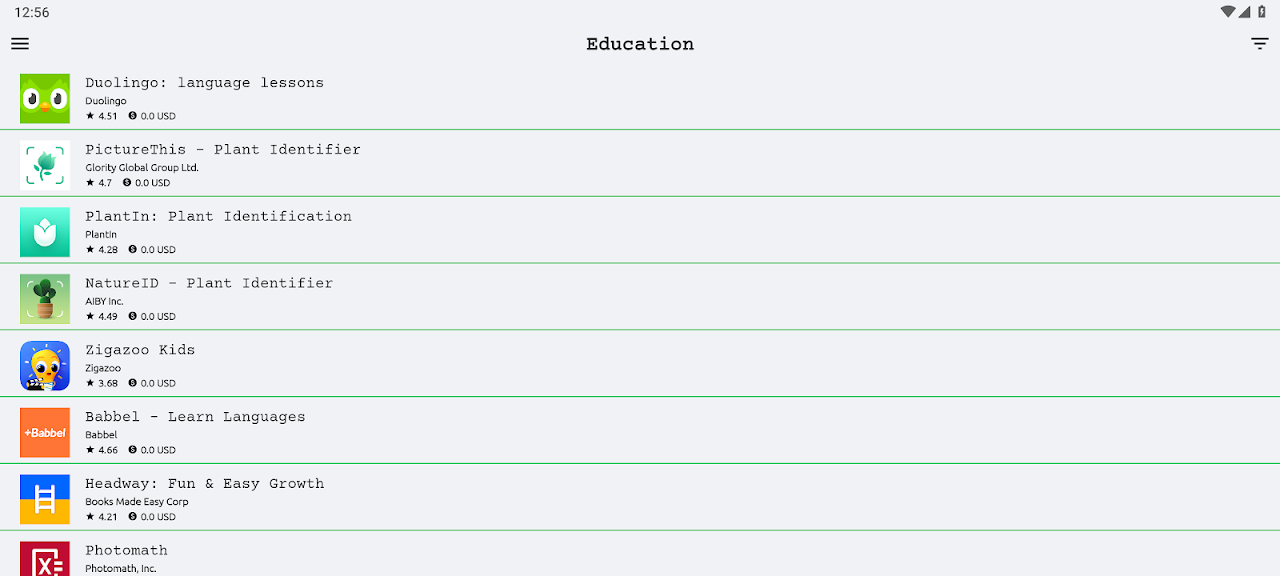
Task: Open the Photomath app listing
Action: 126,551
